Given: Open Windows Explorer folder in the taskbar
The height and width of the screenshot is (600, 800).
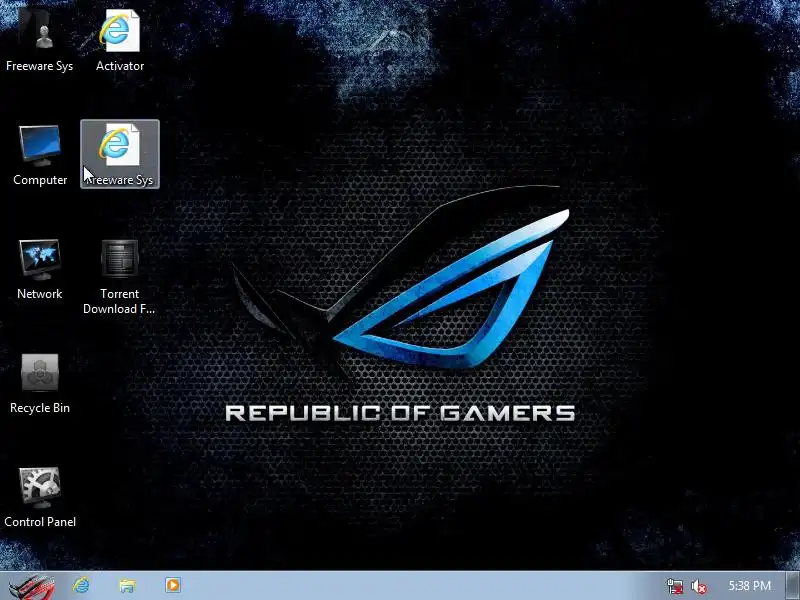Looking at the screenshot, I should (127, 585).
